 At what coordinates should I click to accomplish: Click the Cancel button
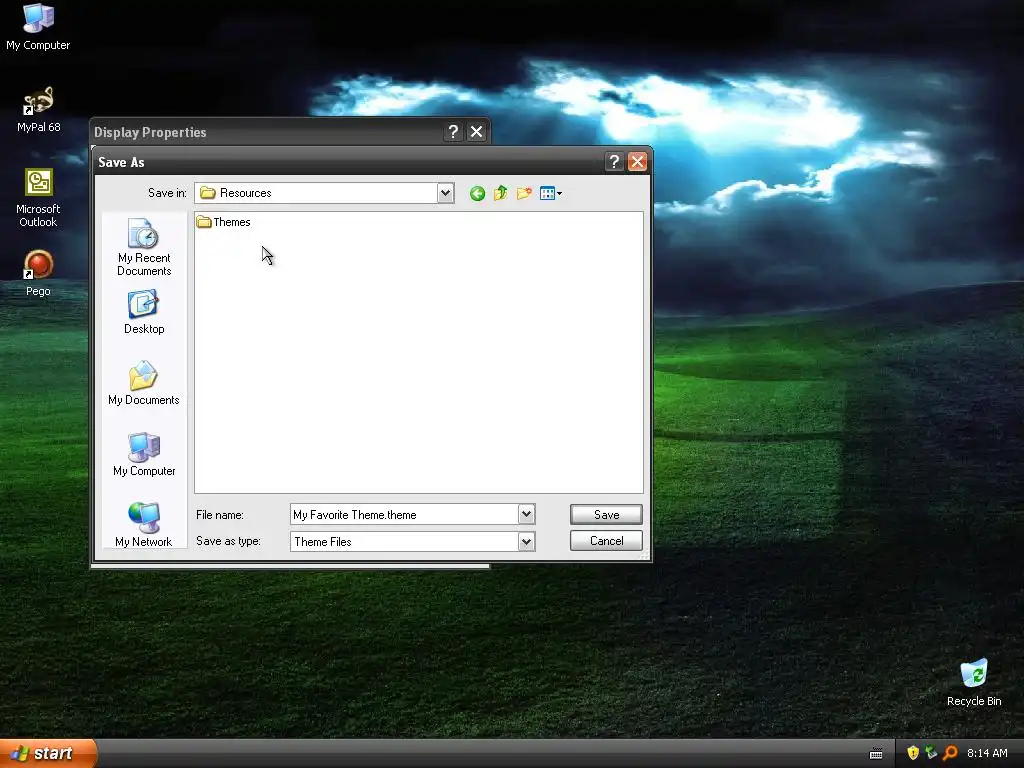[x=606, y=541]
